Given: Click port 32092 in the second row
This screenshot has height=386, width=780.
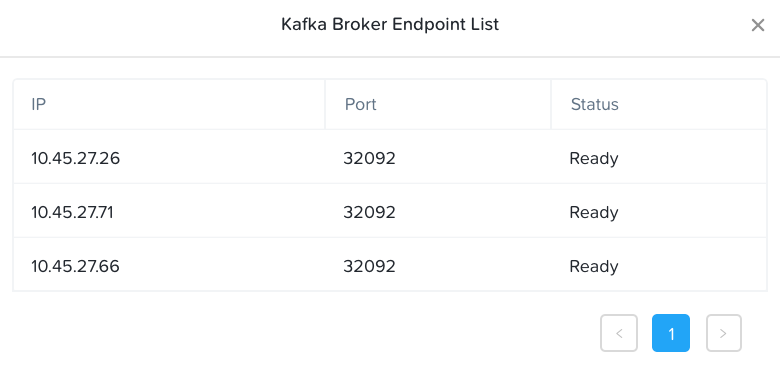Looking at the screenshot, I should (370, 212).
